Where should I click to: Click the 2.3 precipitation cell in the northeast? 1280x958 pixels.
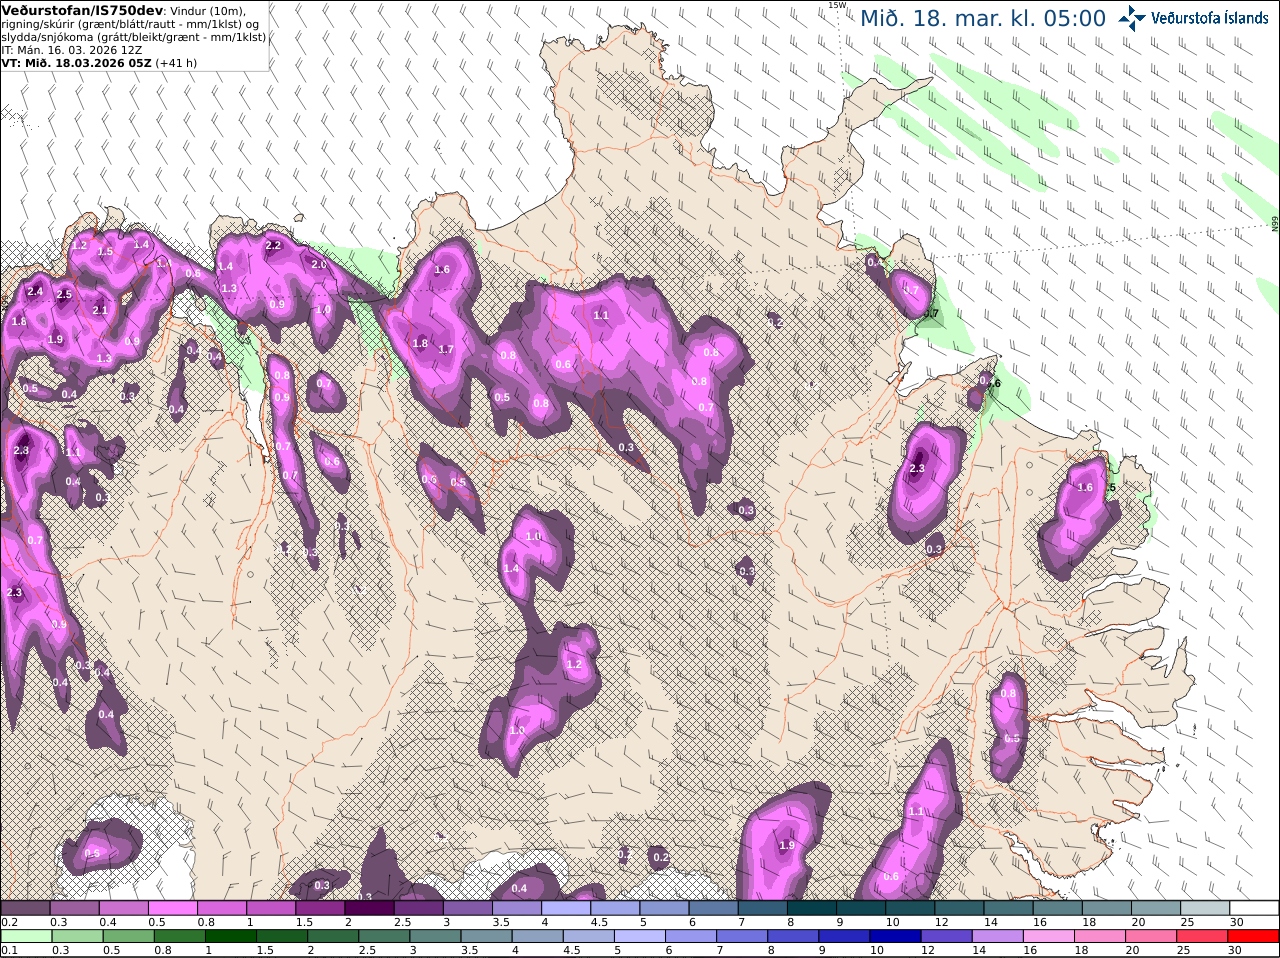[917, 468]
